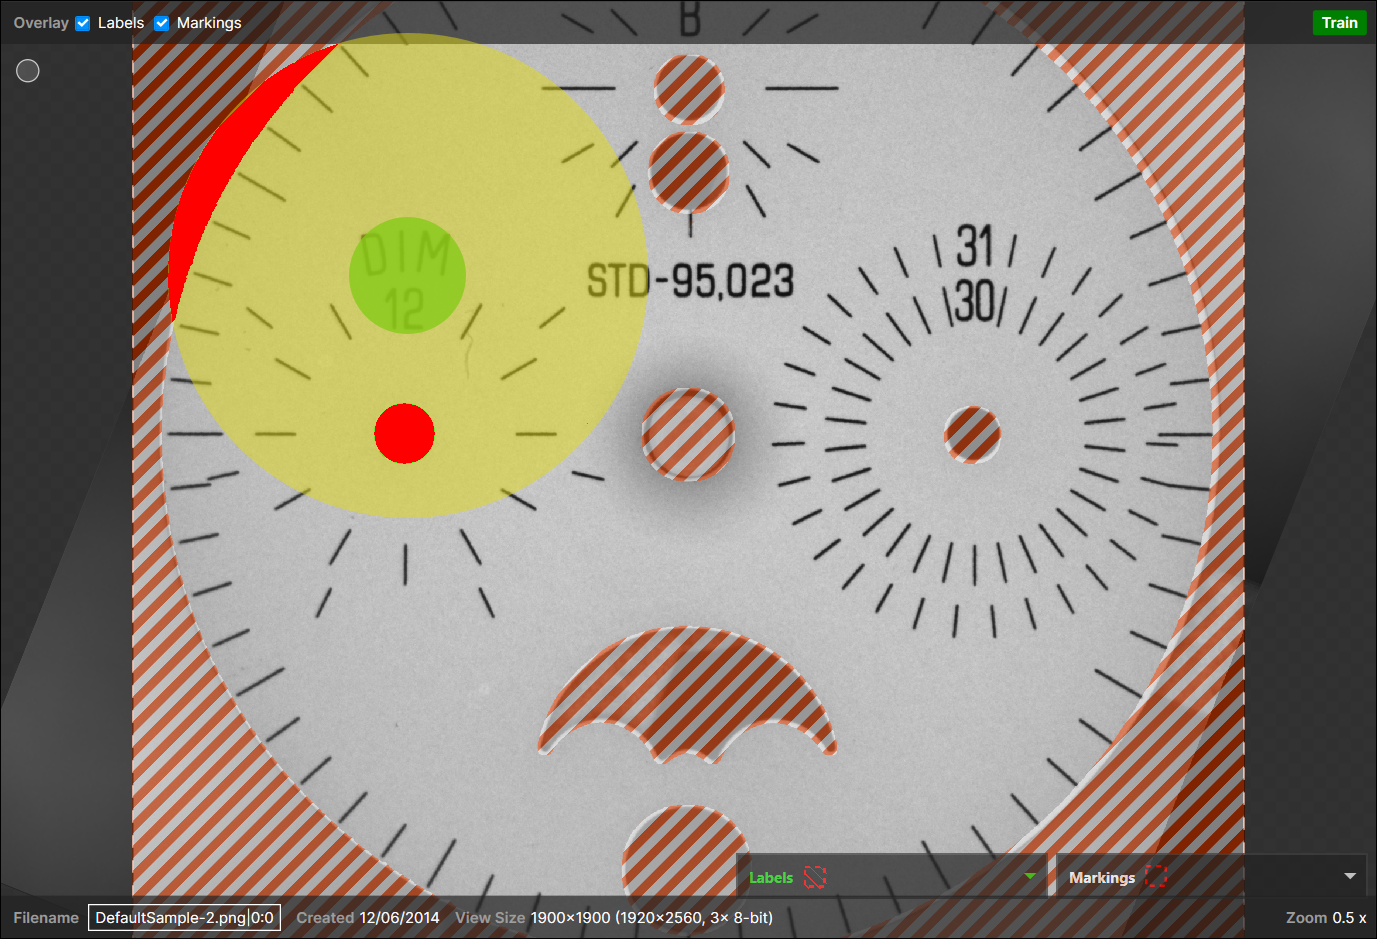
Task: Click the red dashed Labels region icon
Action: [815, 877]
